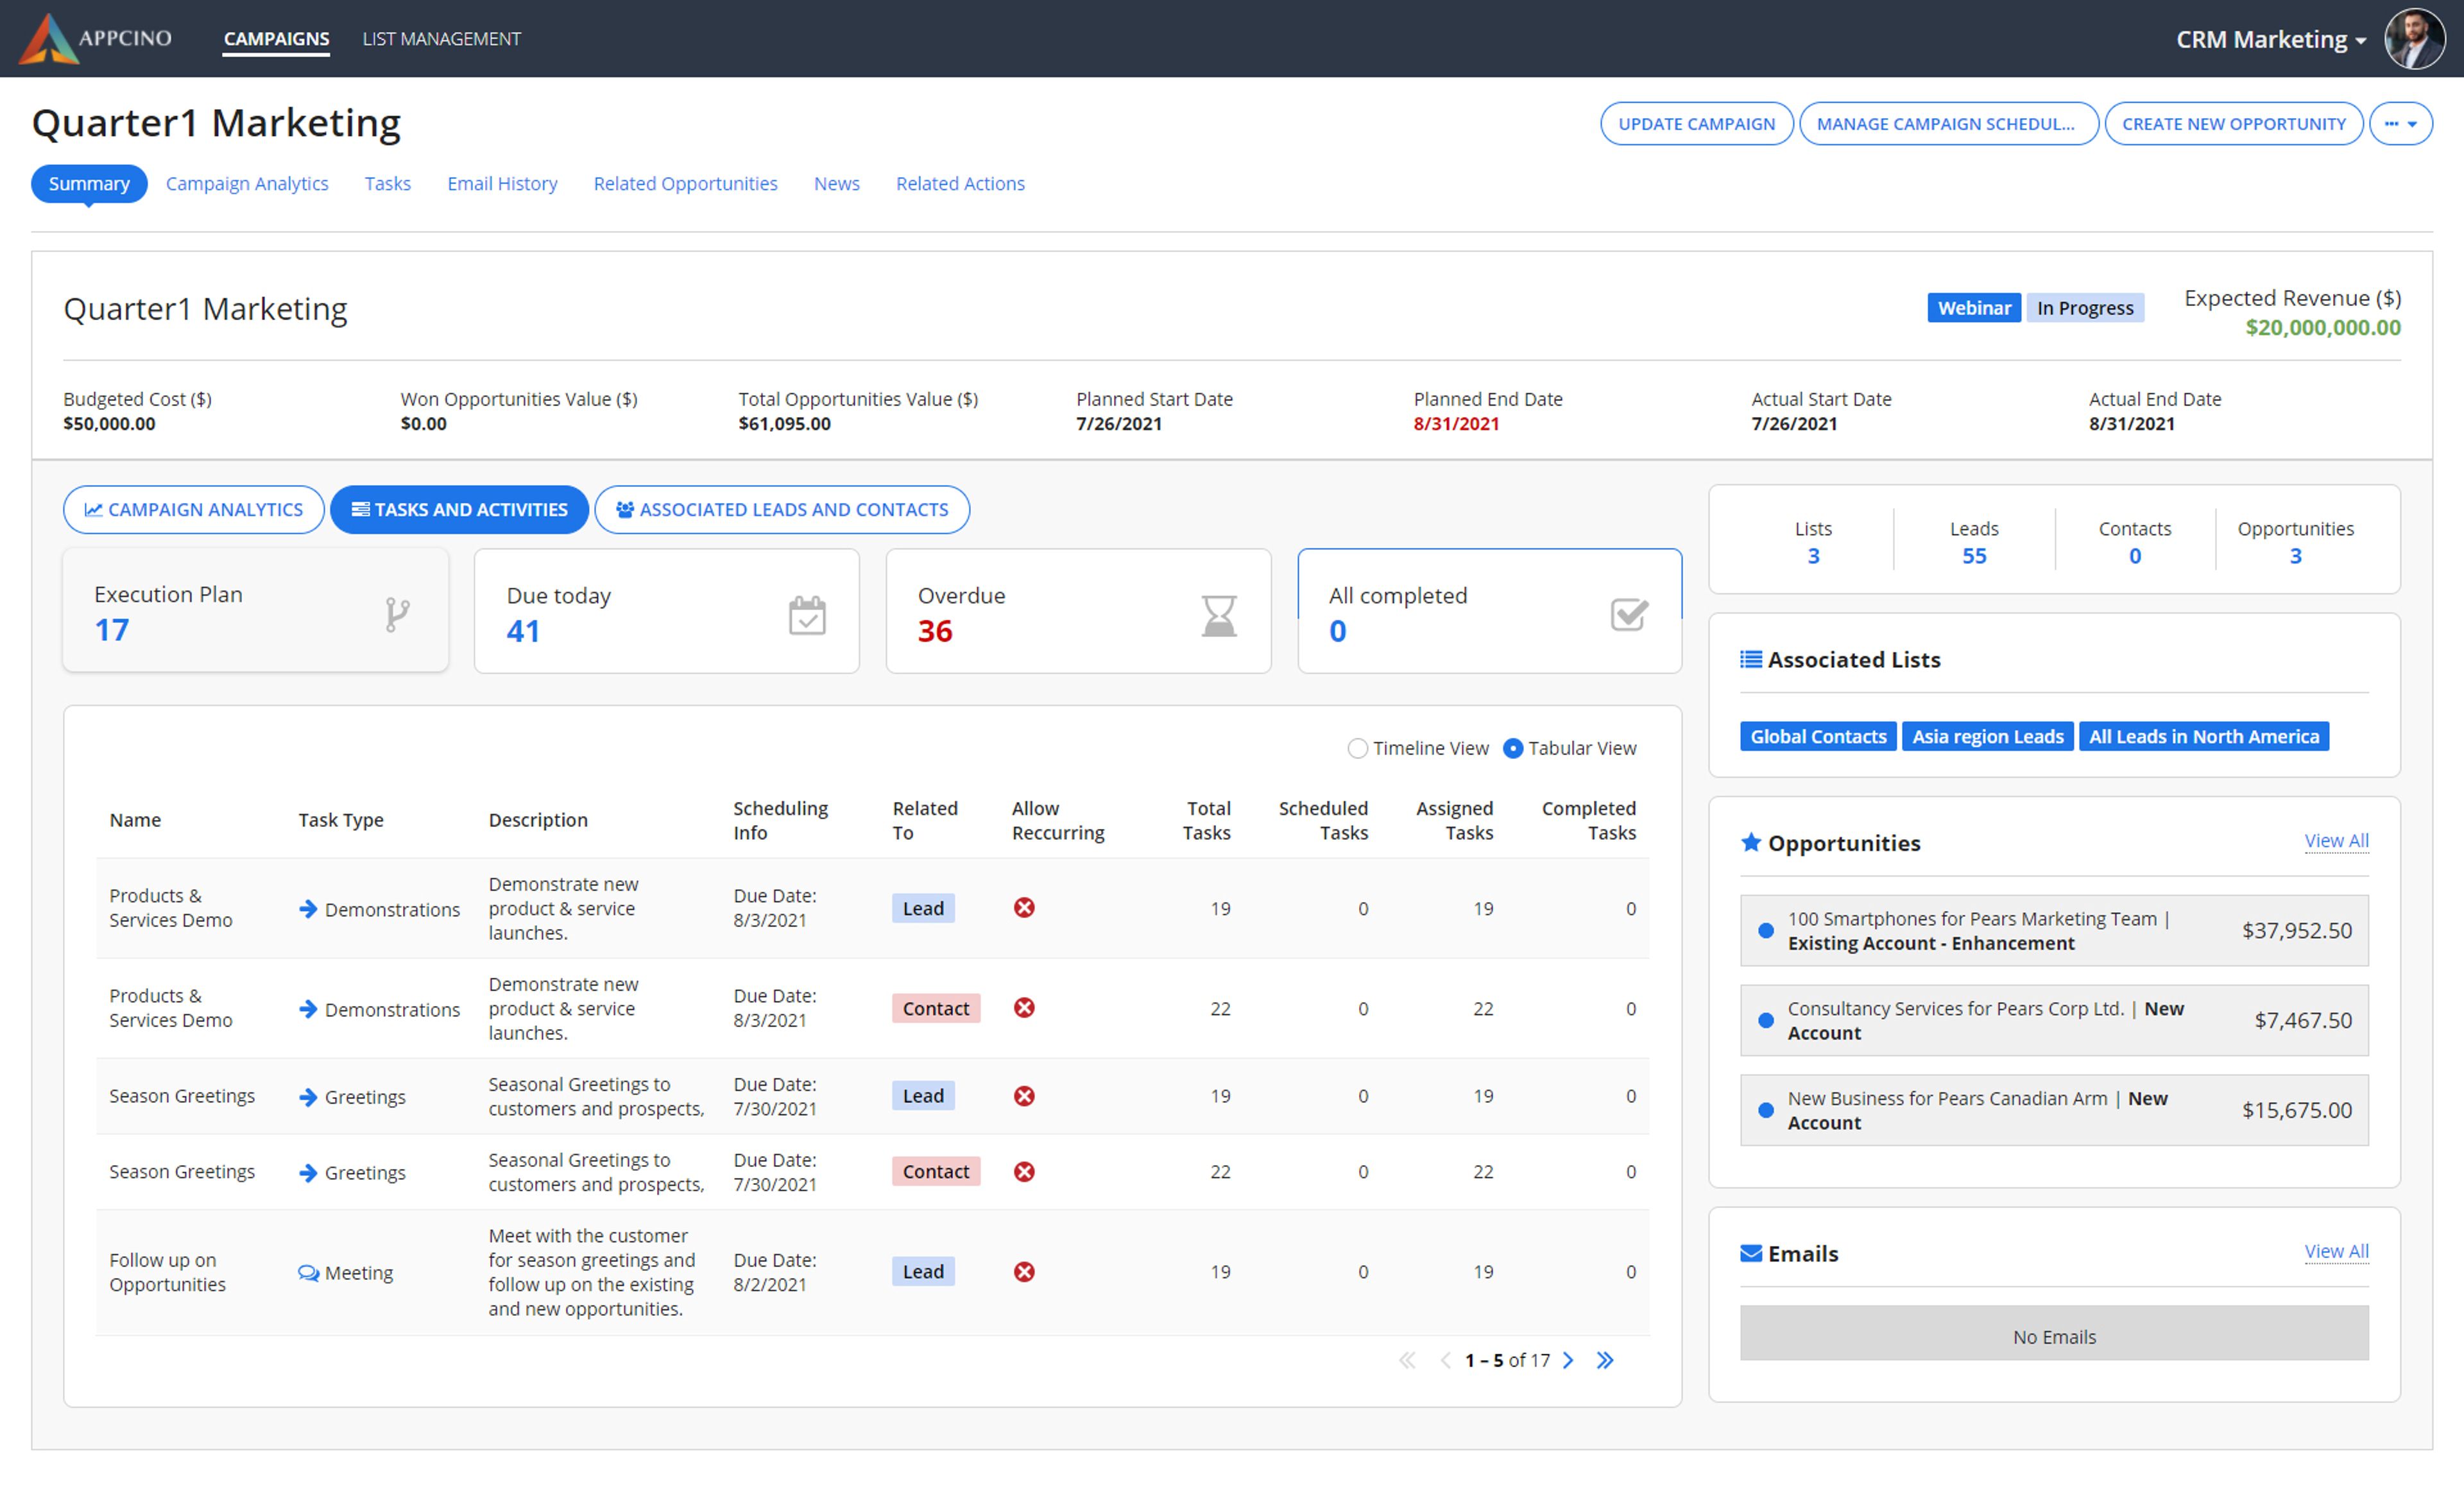Go to previous page of tasks
2464x1491 pixels.
click(x=1445, y=1360)
